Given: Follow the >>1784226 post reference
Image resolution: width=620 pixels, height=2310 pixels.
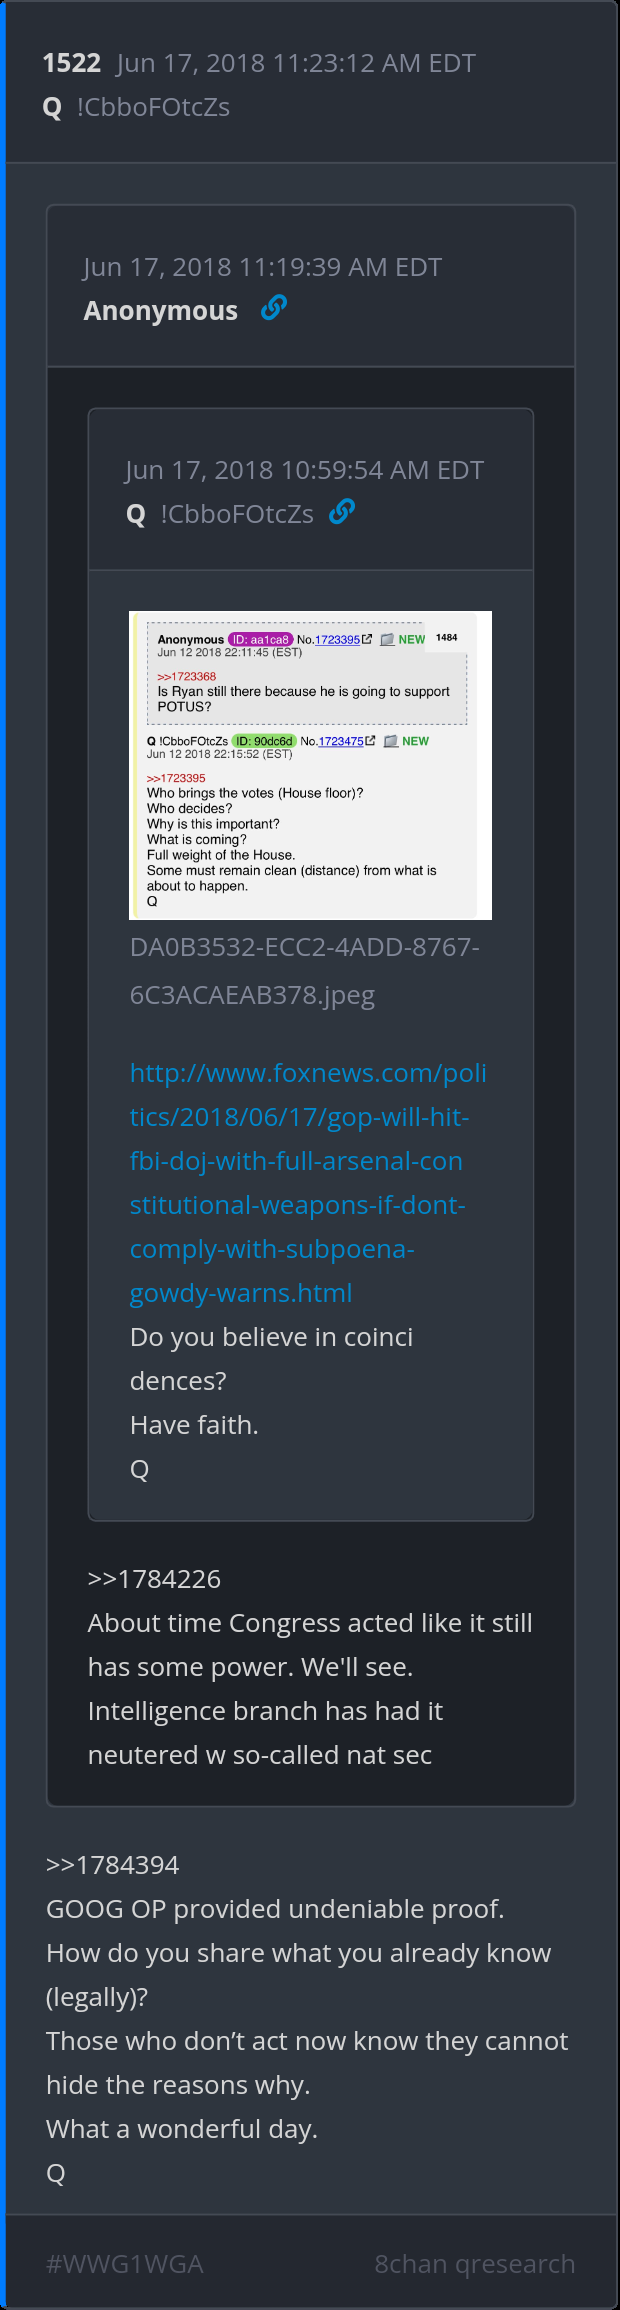Looking at the screenshot, I should (154, 1579).
